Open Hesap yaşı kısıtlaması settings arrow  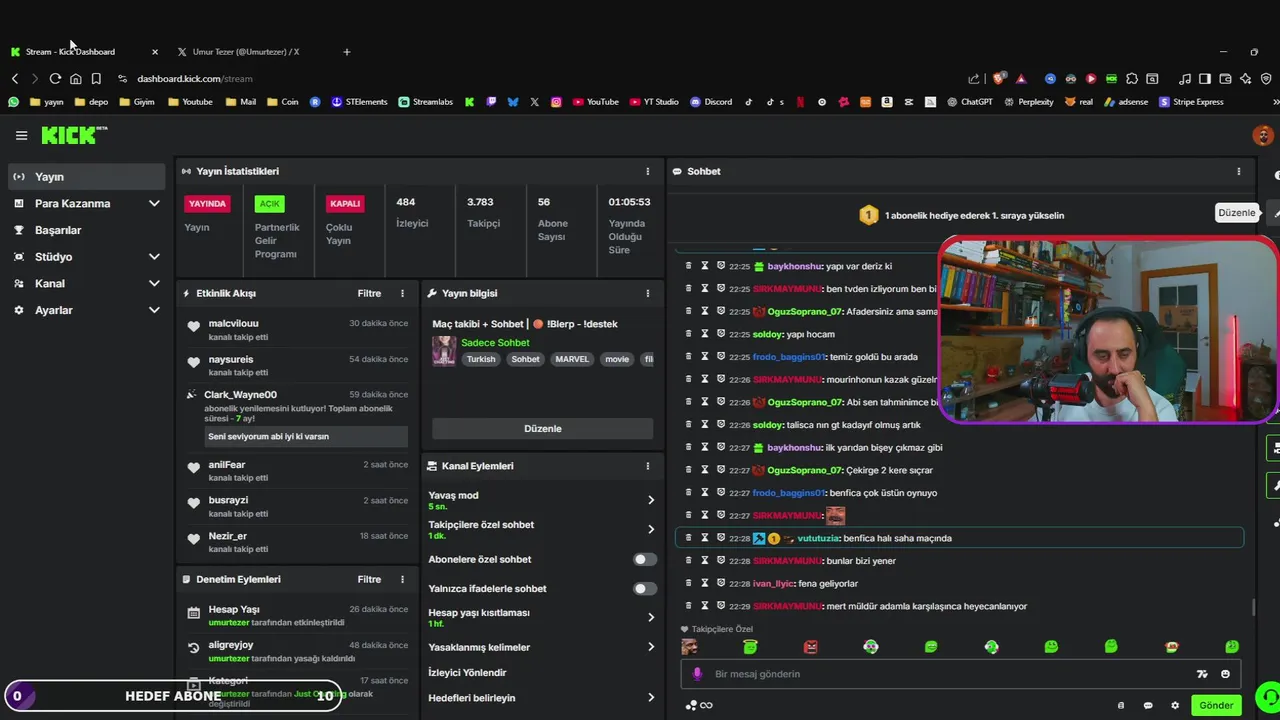pyautogui.click(x=651, y=617)
